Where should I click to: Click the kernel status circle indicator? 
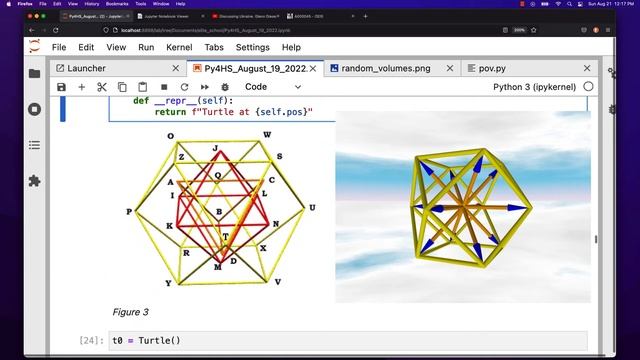tap(588, 87)
